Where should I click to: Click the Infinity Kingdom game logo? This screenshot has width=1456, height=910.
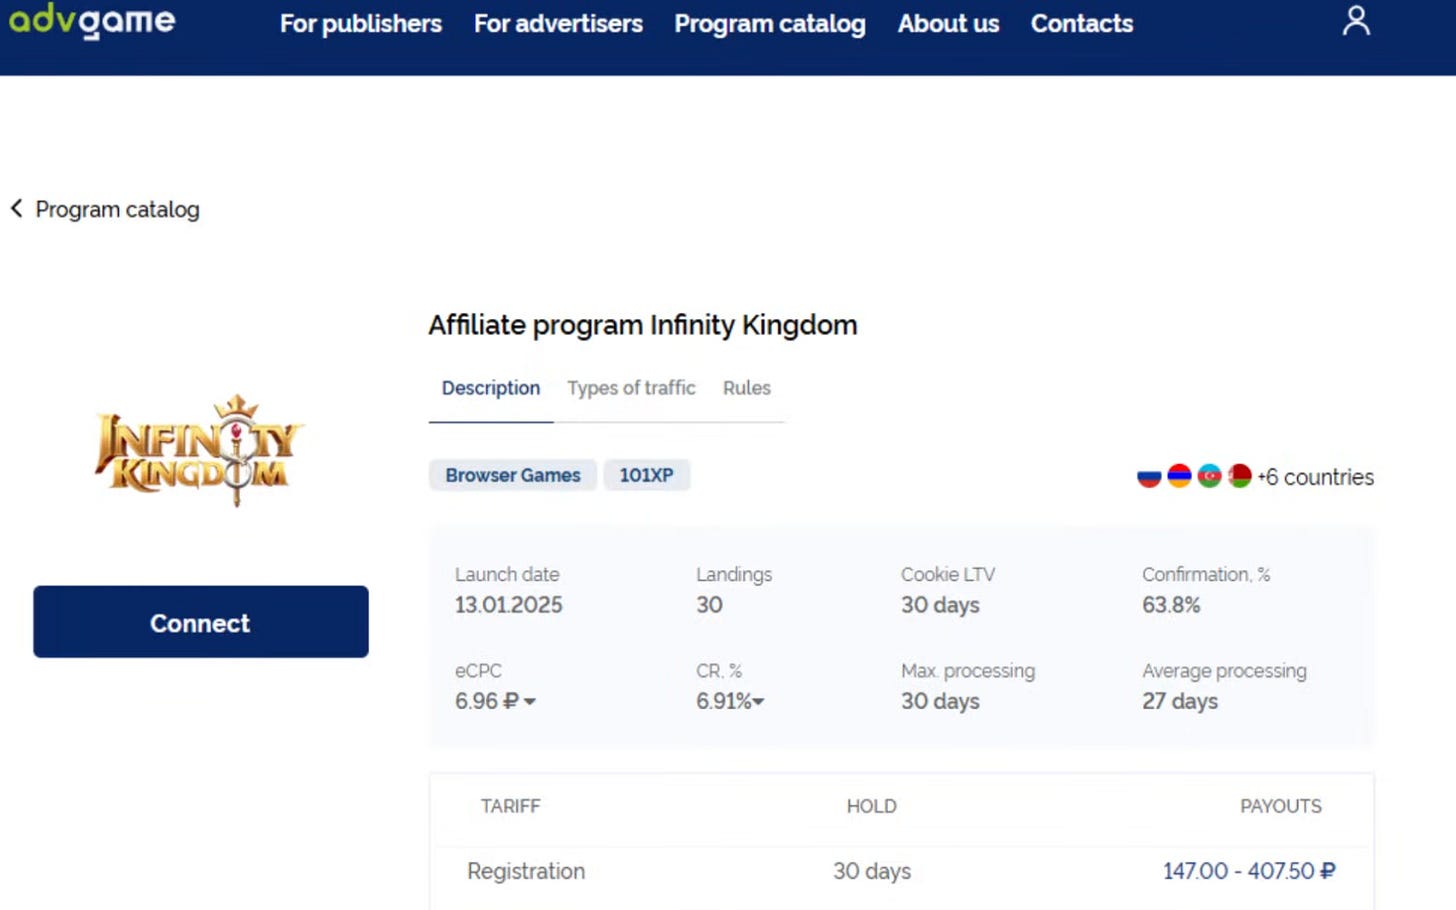(199, 451)
